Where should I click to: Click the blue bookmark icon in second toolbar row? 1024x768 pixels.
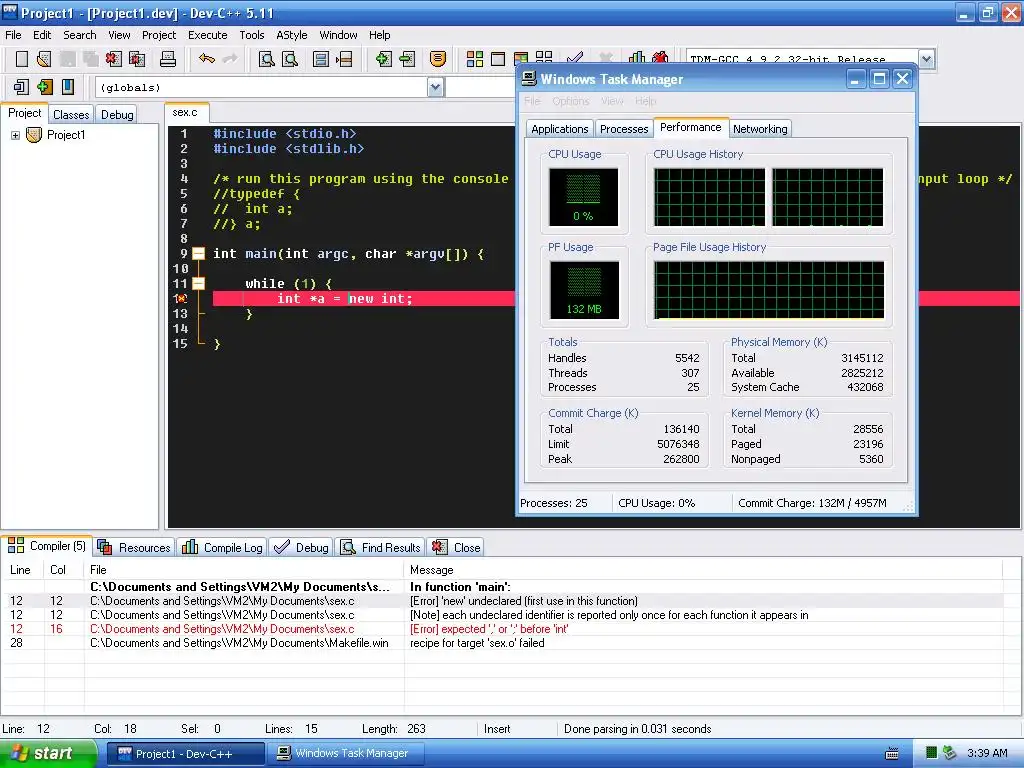[x=68, y=86]
